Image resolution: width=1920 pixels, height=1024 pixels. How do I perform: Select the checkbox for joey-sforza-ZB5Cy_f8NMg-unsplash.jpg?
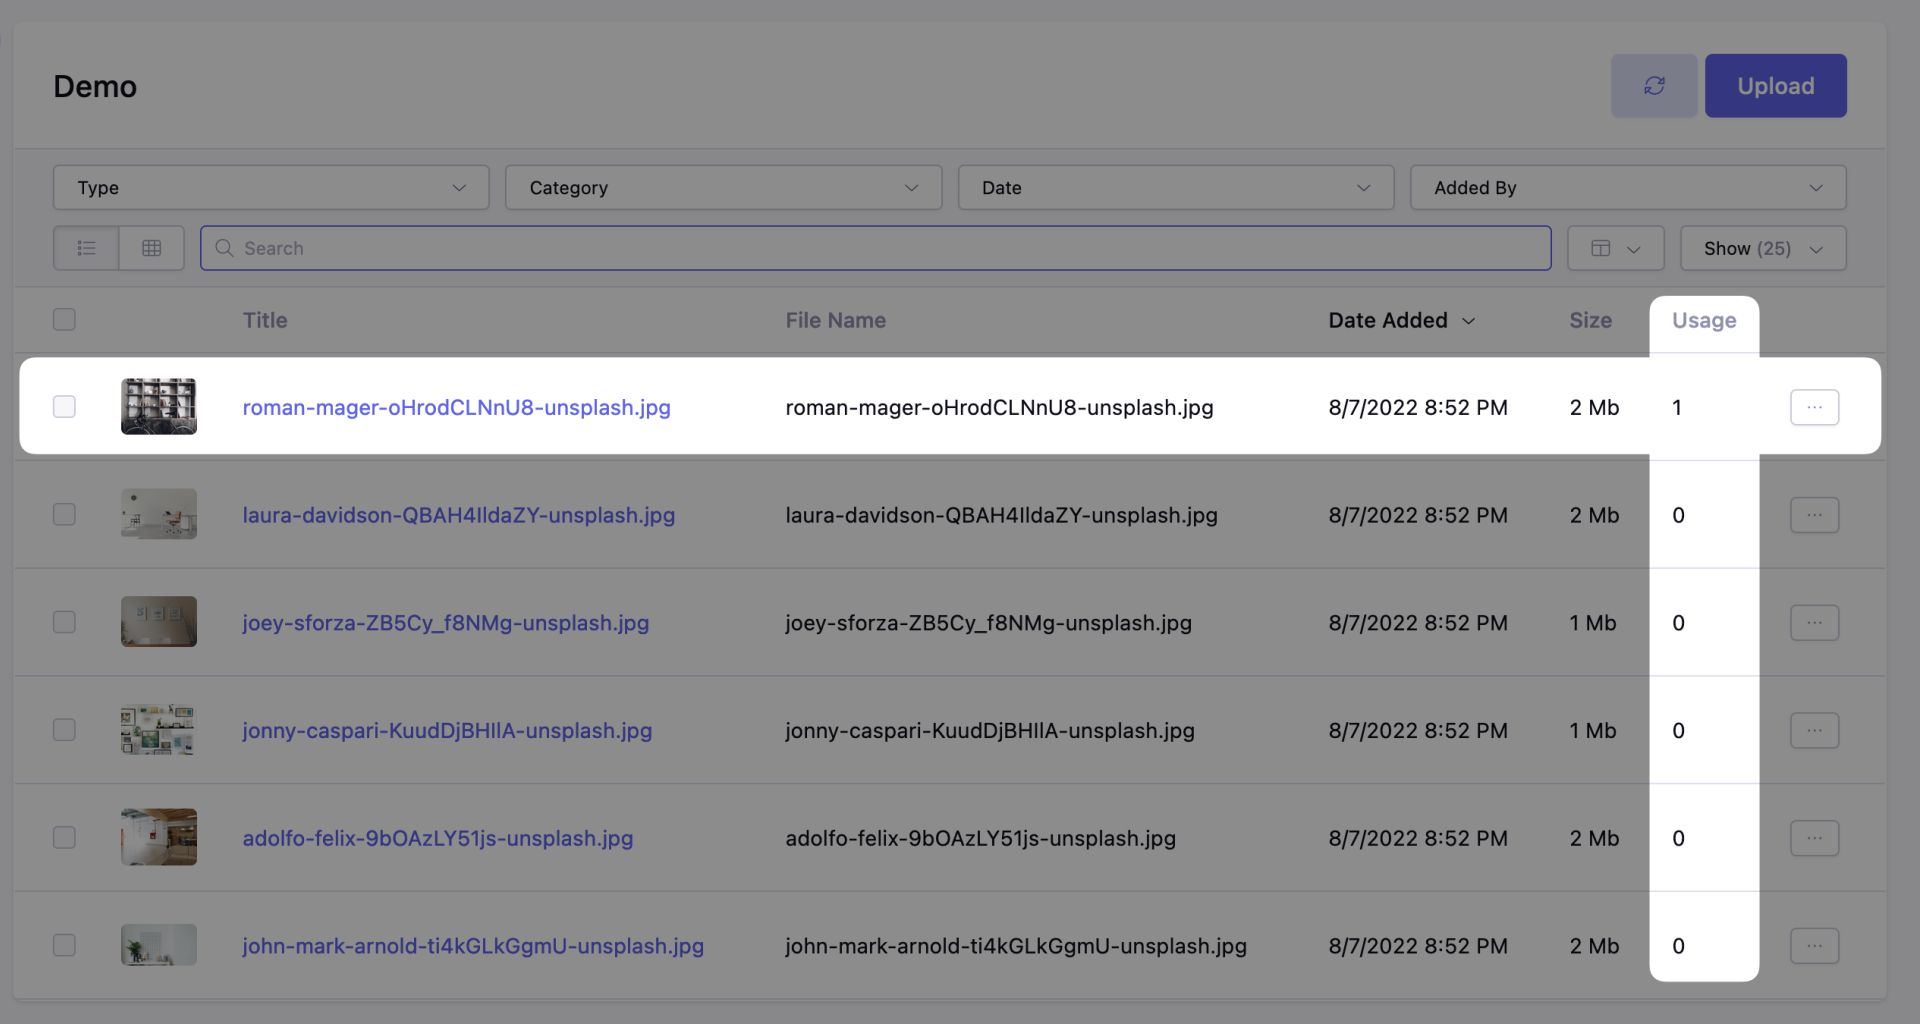(63, 621)
